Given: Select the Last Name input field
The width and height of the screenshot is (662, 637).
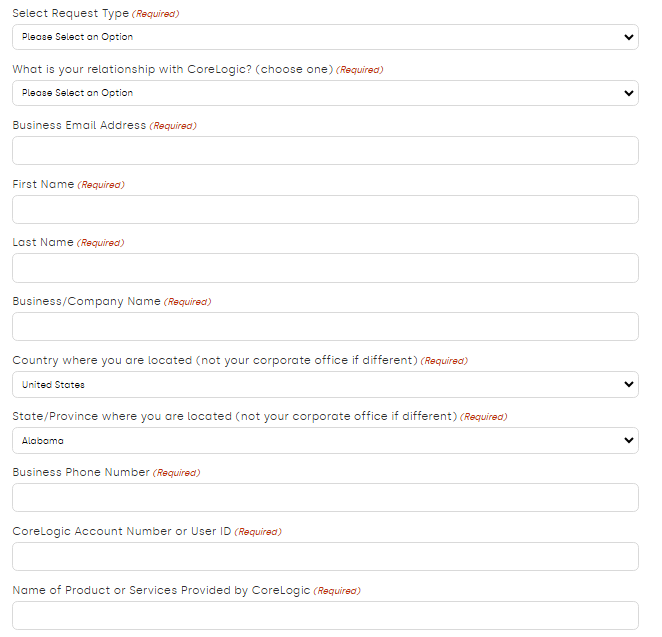Looking at the screenshot, I should click(x=325, y=268).
